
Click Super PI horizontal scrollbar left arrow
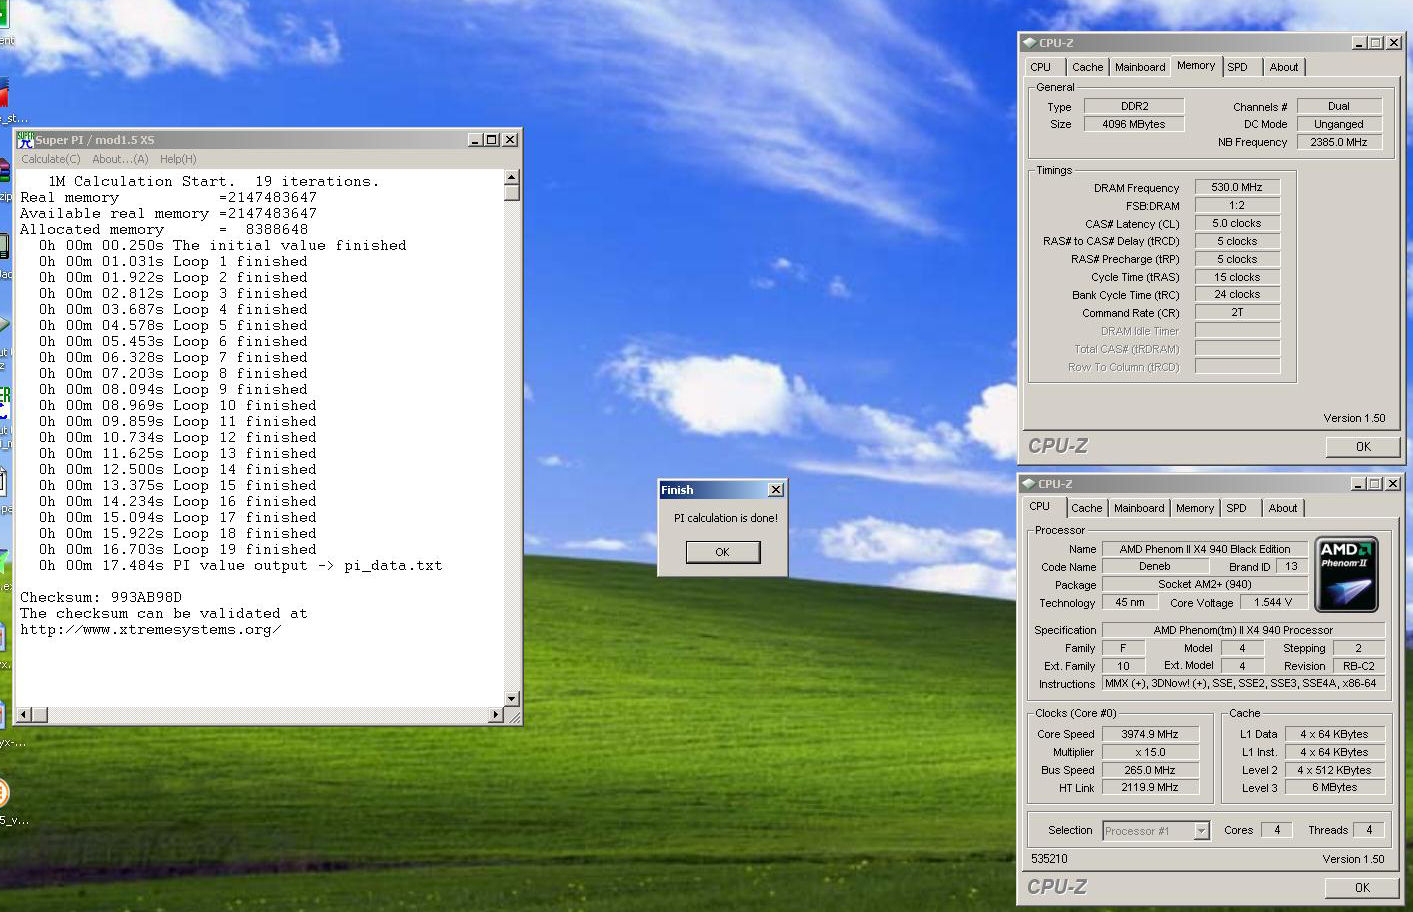[24, 714]
